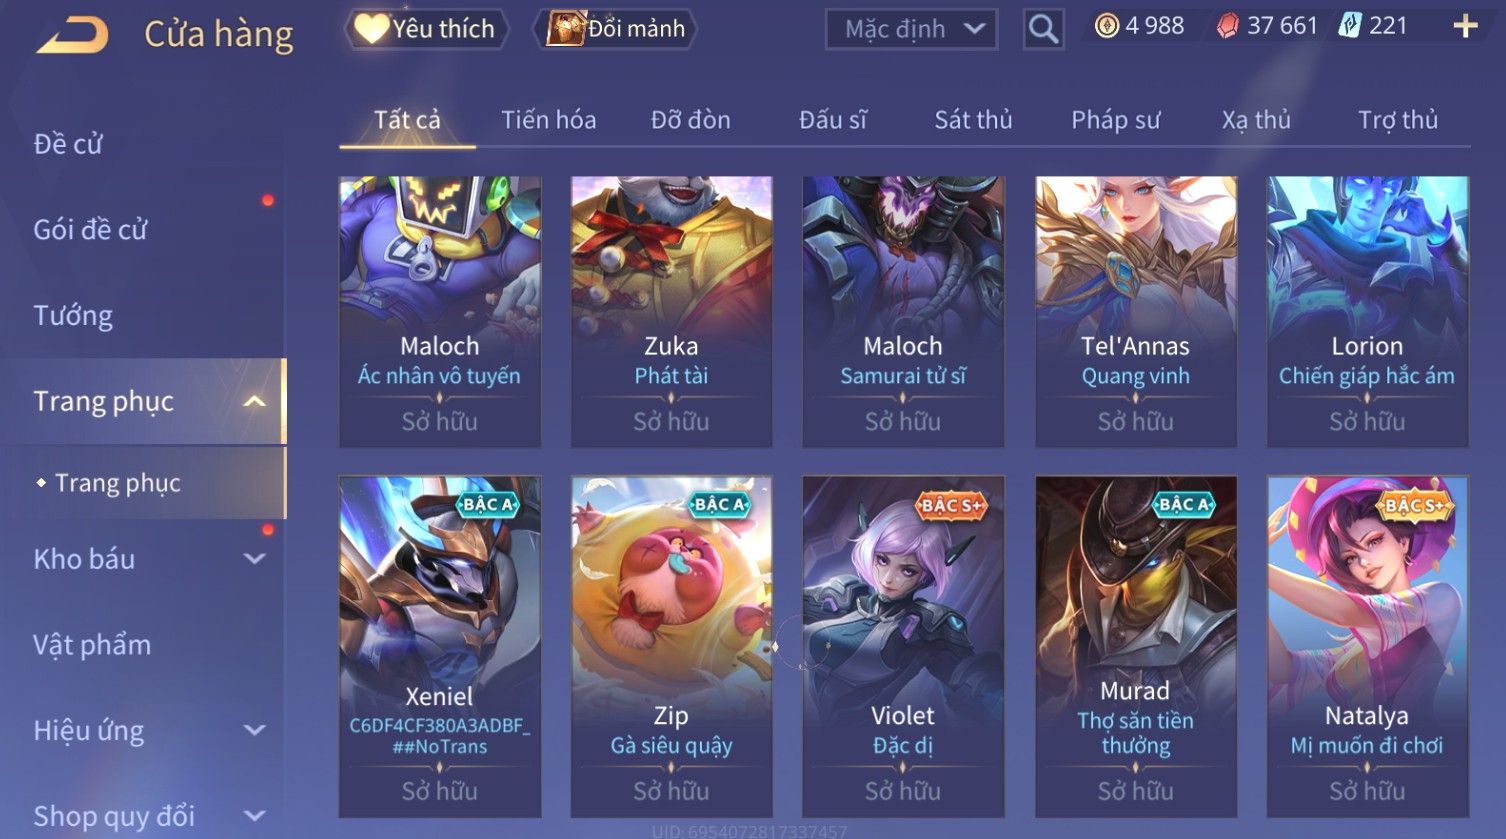1506x839 pixels.
Task: Select Natalya Mị muốn đi chơi skin
Action: 1367,646
